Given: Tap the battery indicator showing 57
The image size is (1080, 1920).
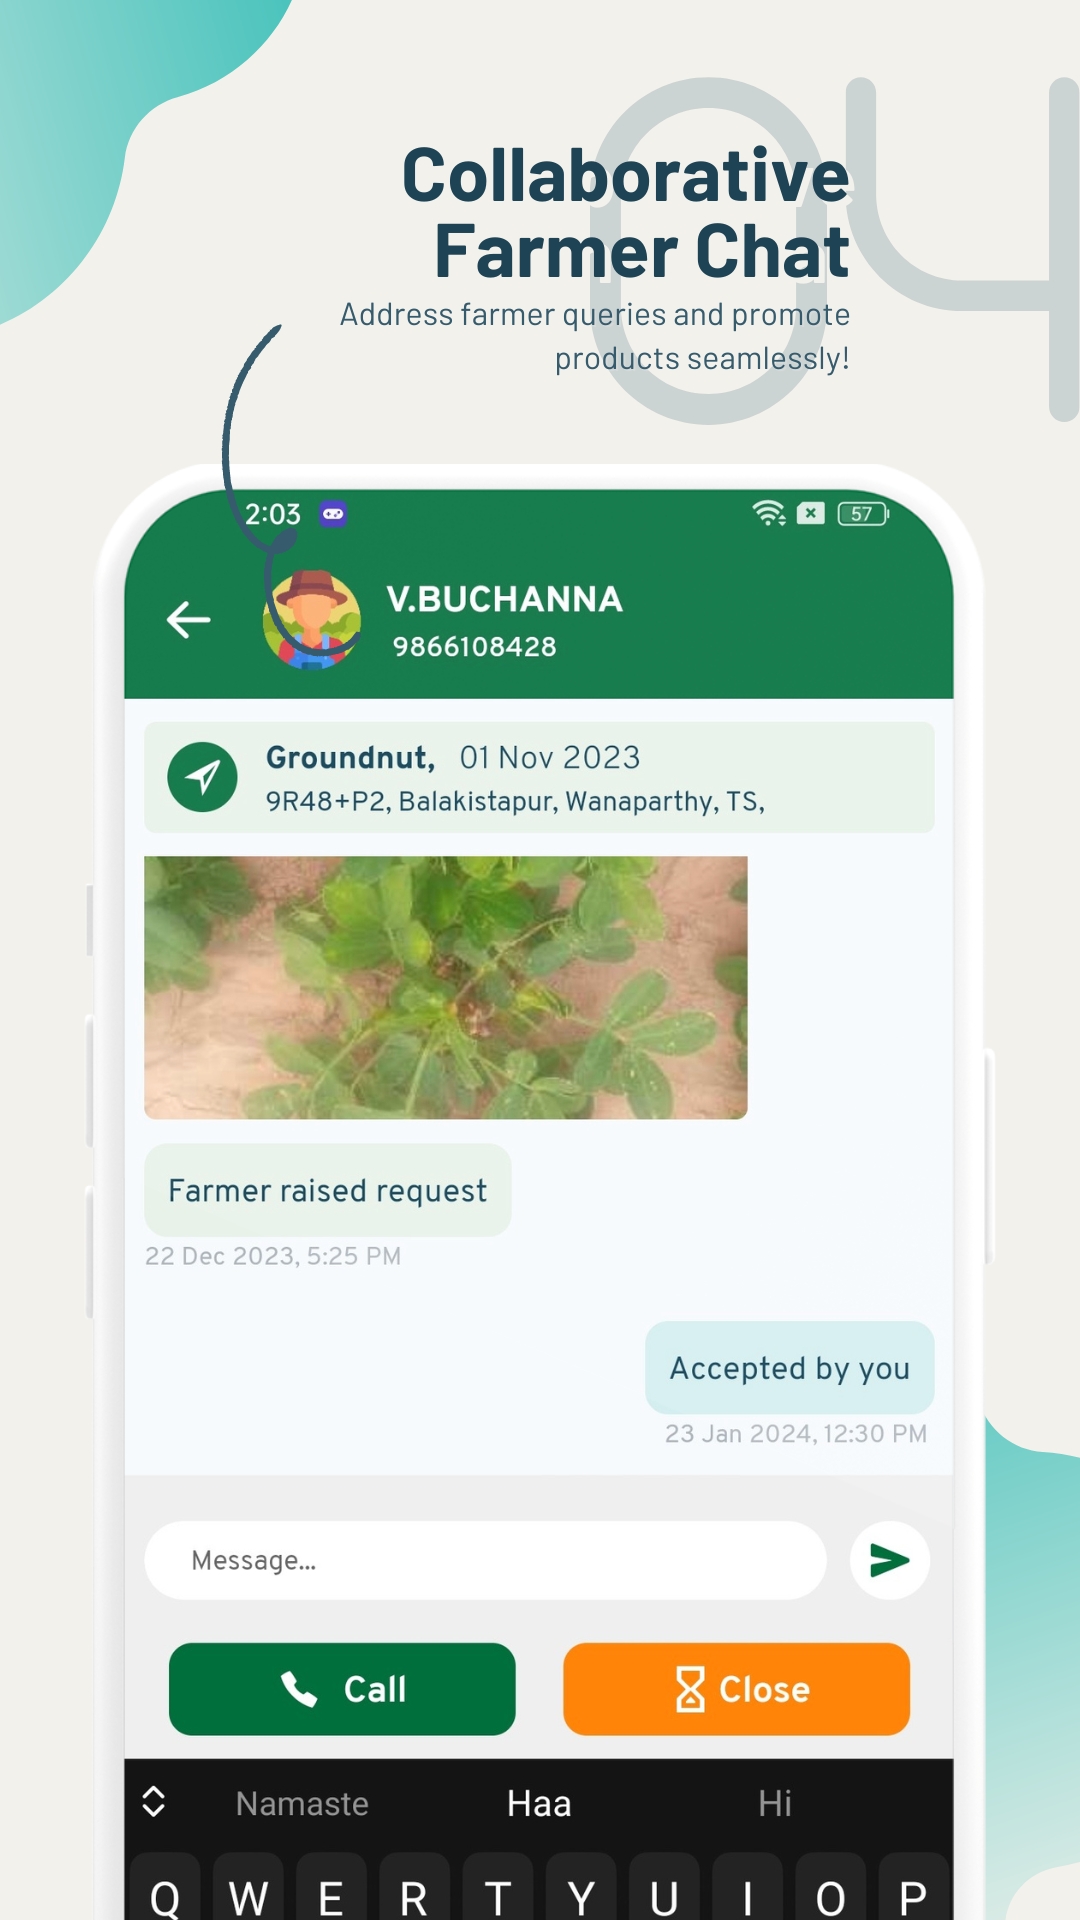Looking at the screenshot, I should tap(863, 514).
